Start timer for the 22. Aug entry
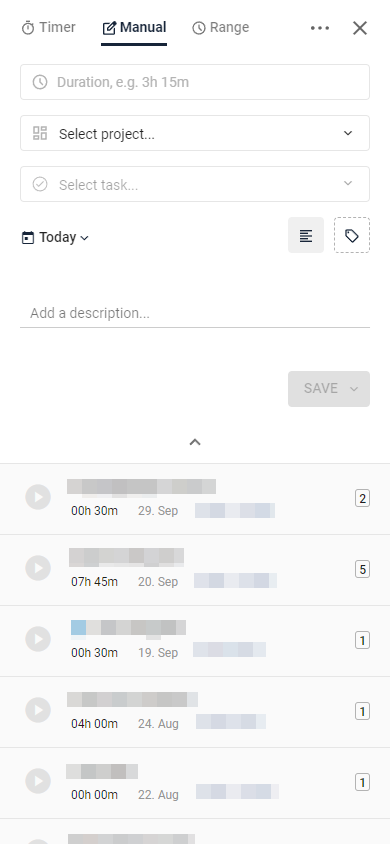The width and height of the screenshot is (390, 844). pos(38,781)
